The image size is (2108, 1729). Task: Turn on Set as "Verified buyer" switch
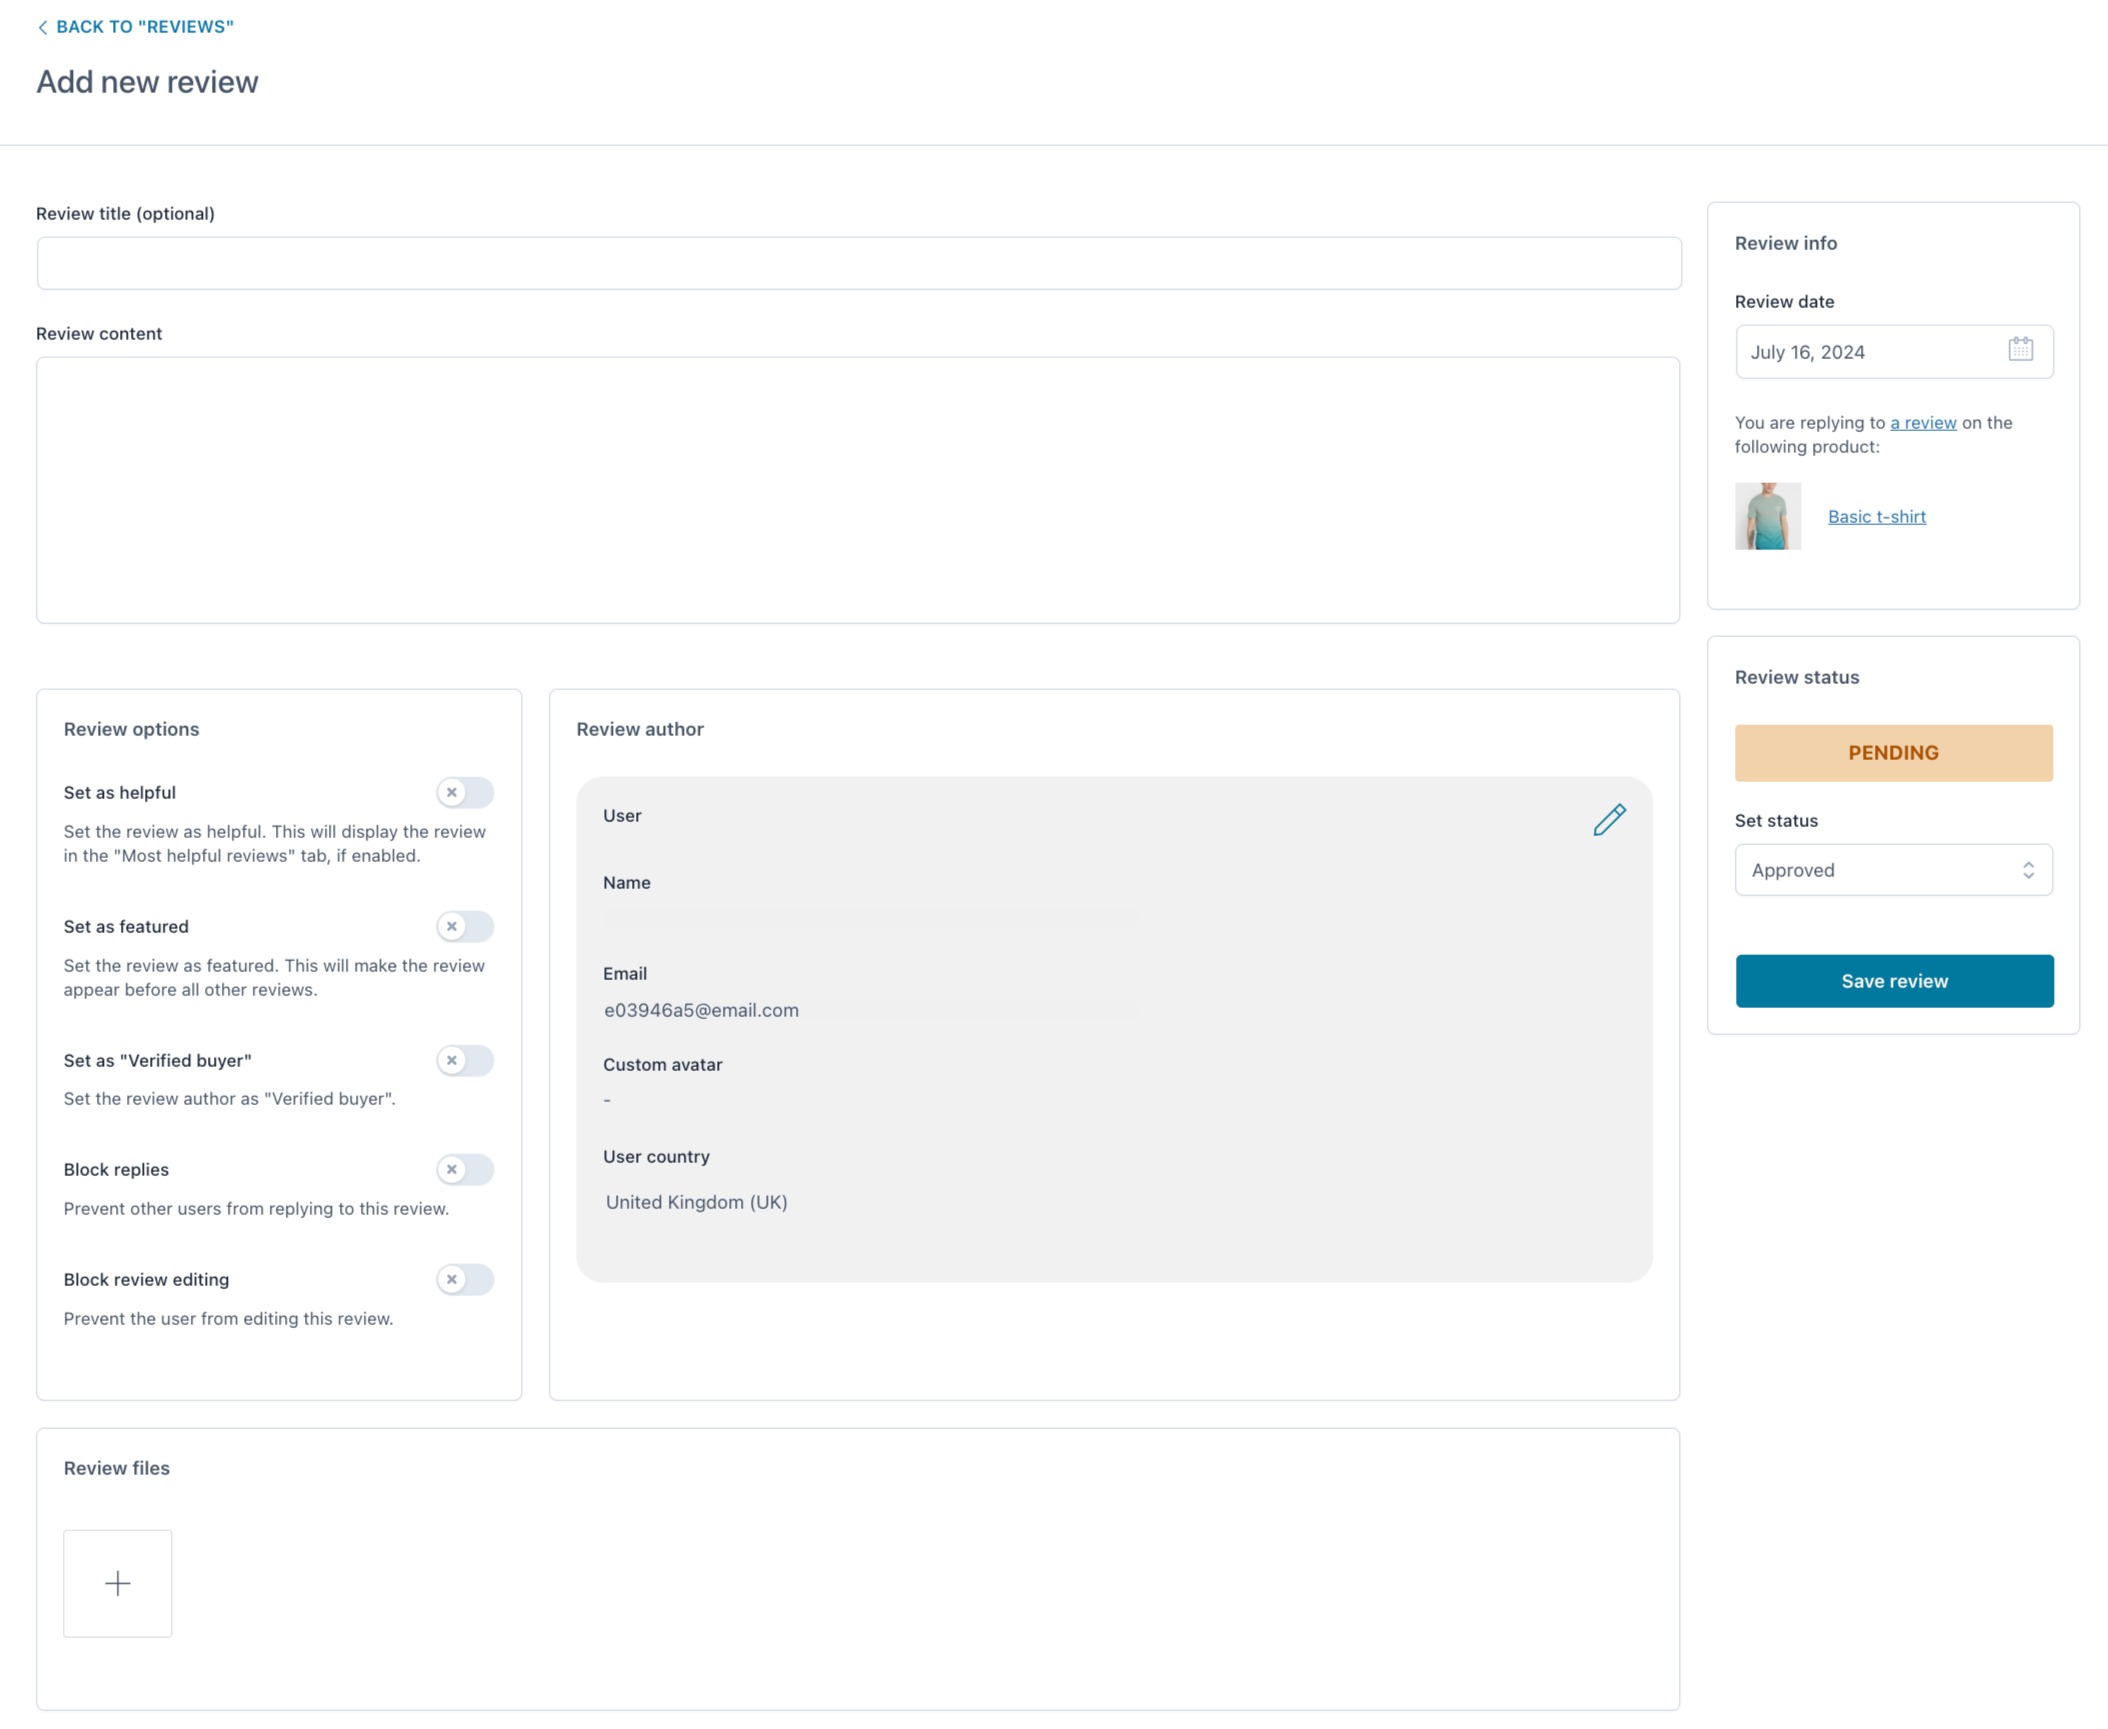pyautogui.click(x=465, y=1060)
